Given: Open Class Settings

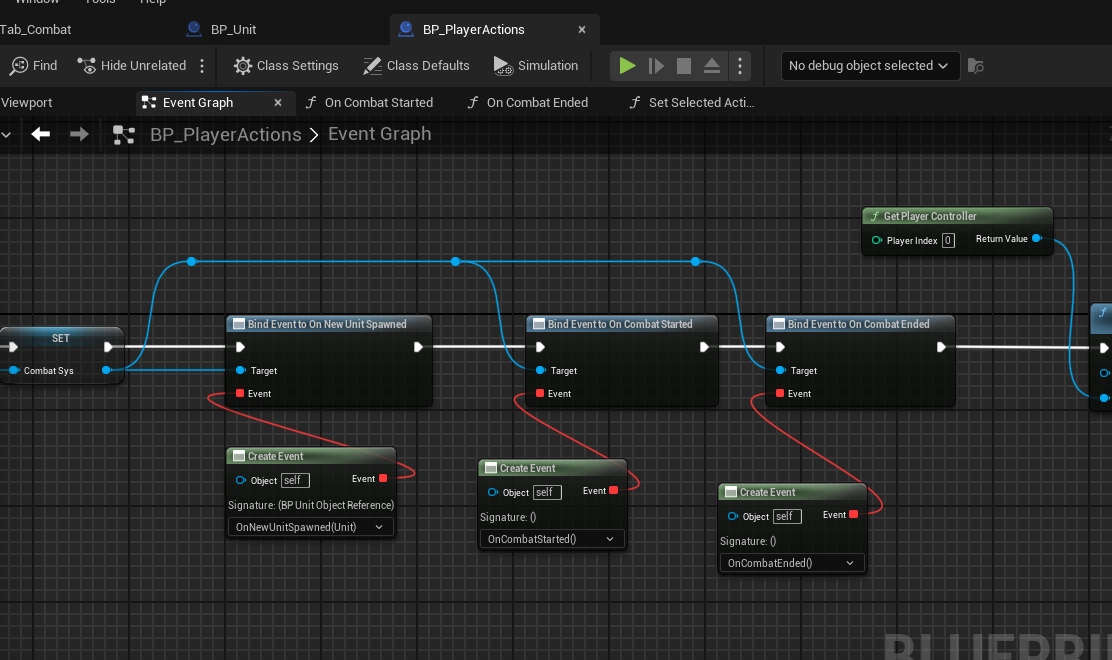Looking at the screenshot, I should (287, 66).
